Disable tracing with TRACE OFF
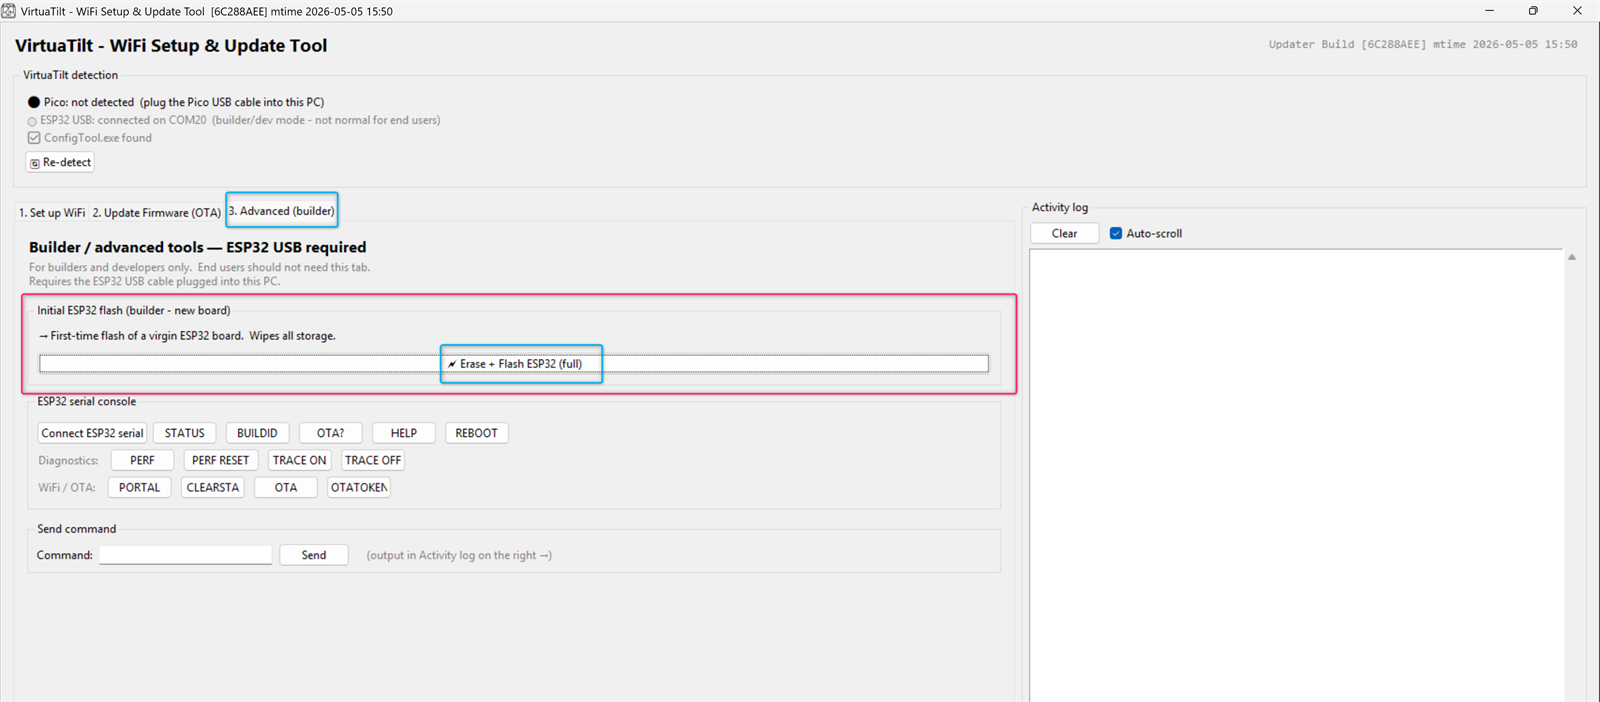Viewport: 1600px width, 702px height. [x=372, y=460]
